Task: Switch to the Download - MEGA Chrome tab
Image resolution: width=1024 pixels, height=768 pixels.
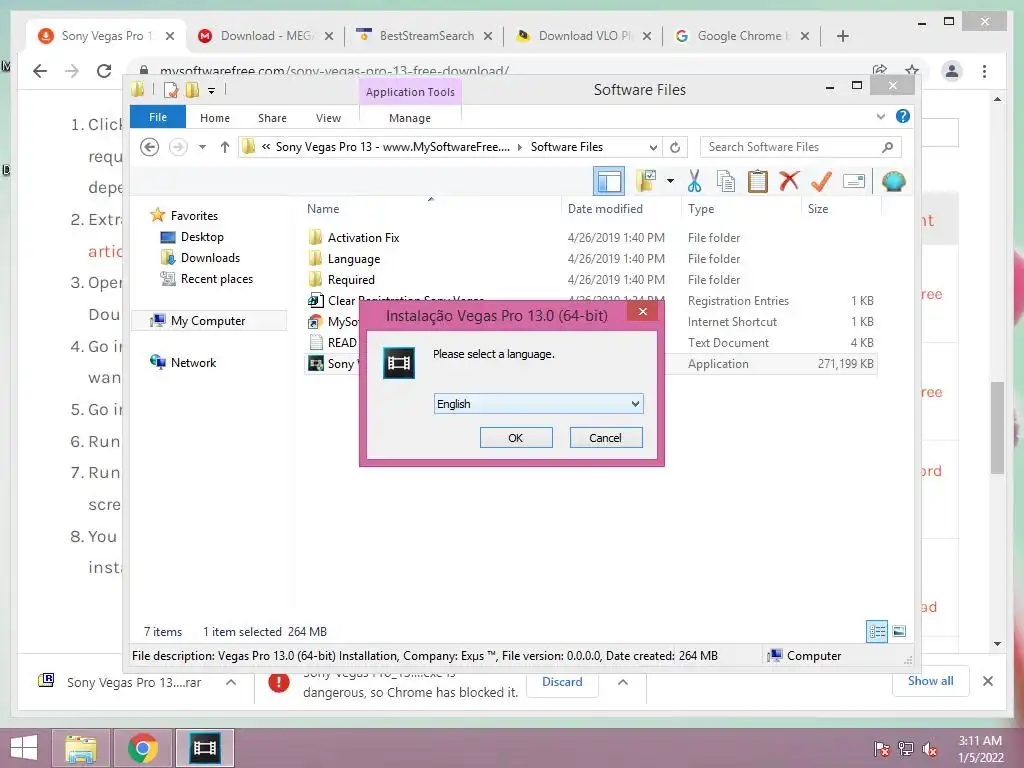Action: [266, 36]
